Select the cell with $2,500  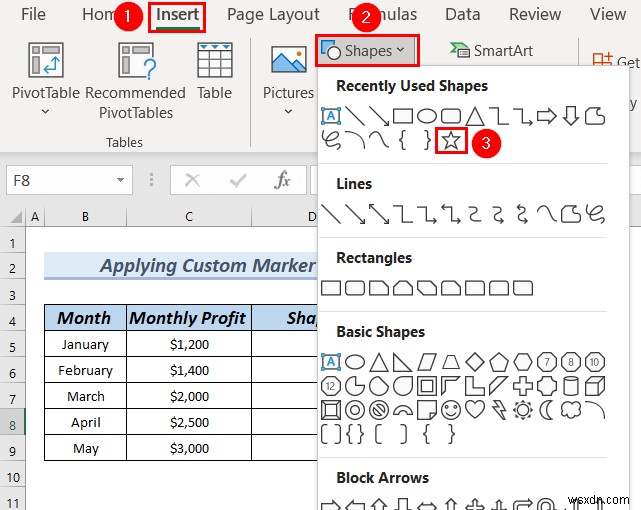click(x=189, y=422)
